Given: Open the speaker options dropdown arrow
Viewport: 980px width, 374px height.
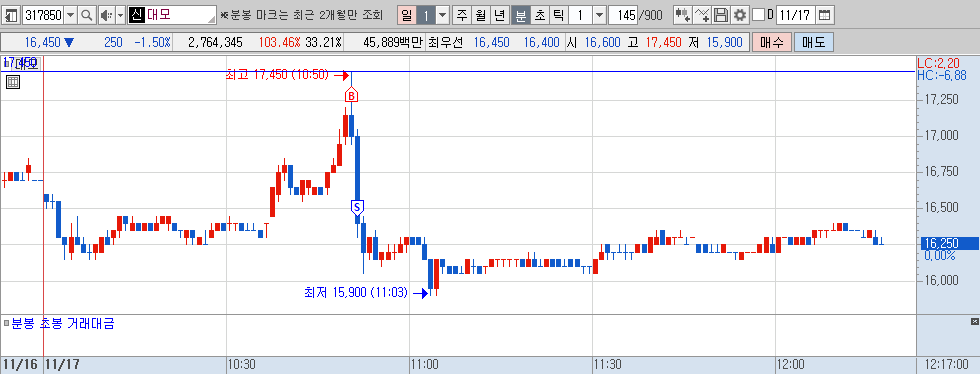Looking at the screenshot, I should point(121,15).
